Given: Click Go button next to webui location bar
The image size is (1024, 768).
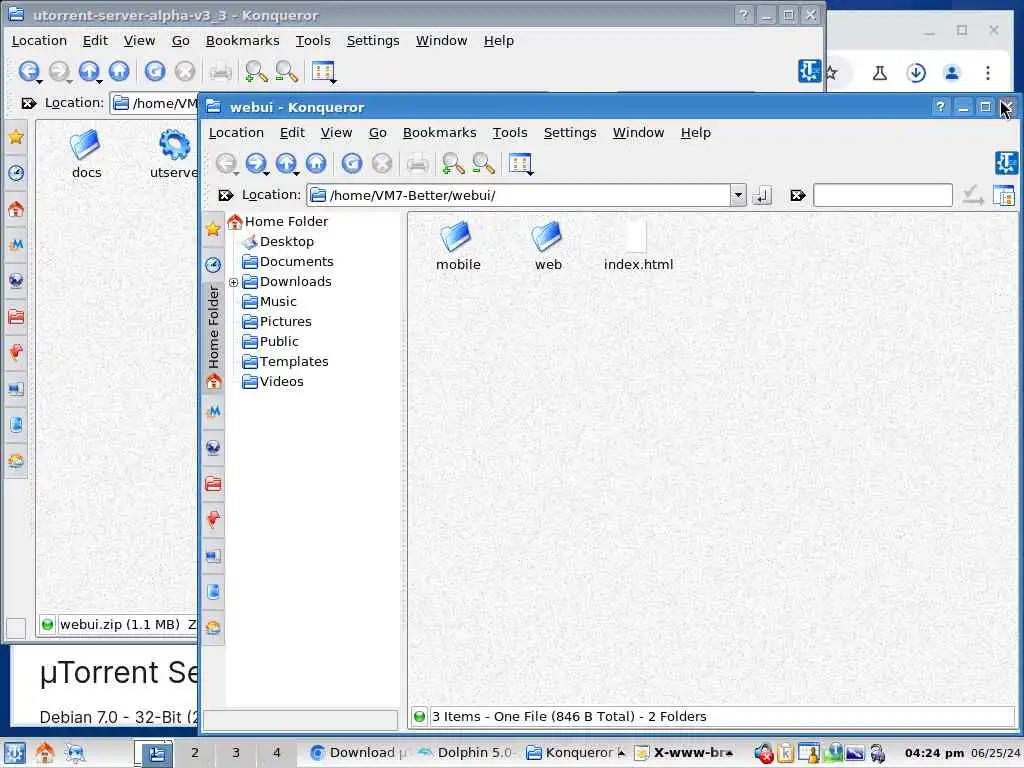Looking at the screenshot, I should tap(762, 195).
